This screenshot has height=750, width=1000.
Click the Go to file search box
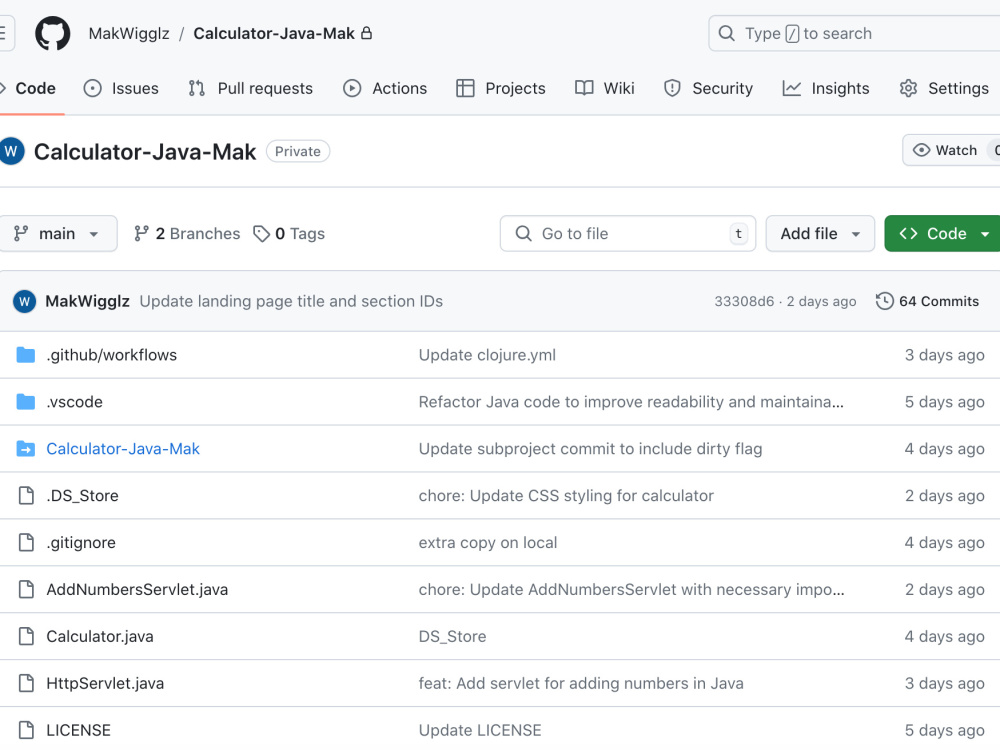point(628,233)
